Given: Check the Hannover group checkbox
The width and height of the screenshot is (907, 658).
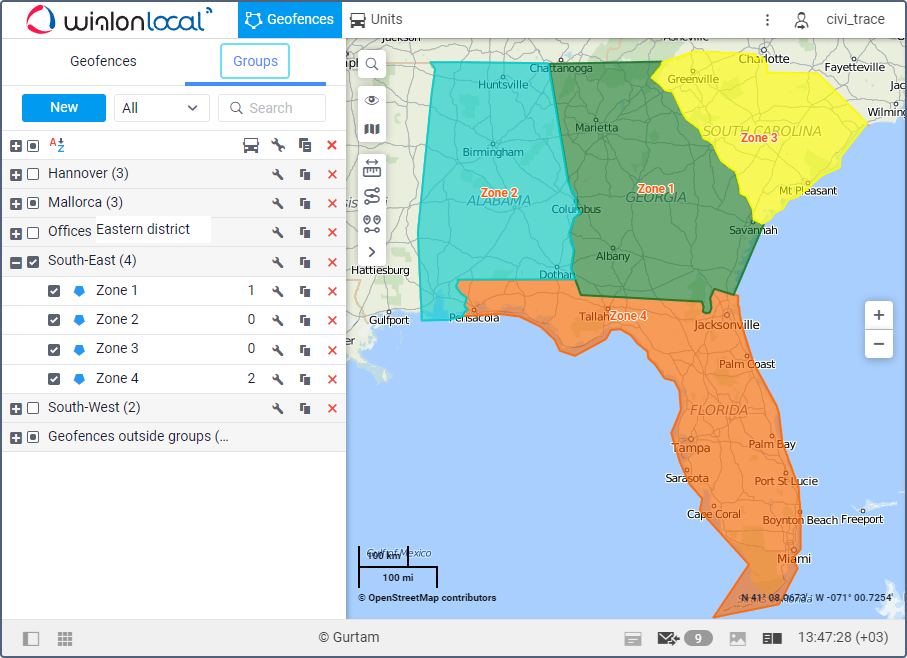Looking at the screenshot, I should point(33,174).
